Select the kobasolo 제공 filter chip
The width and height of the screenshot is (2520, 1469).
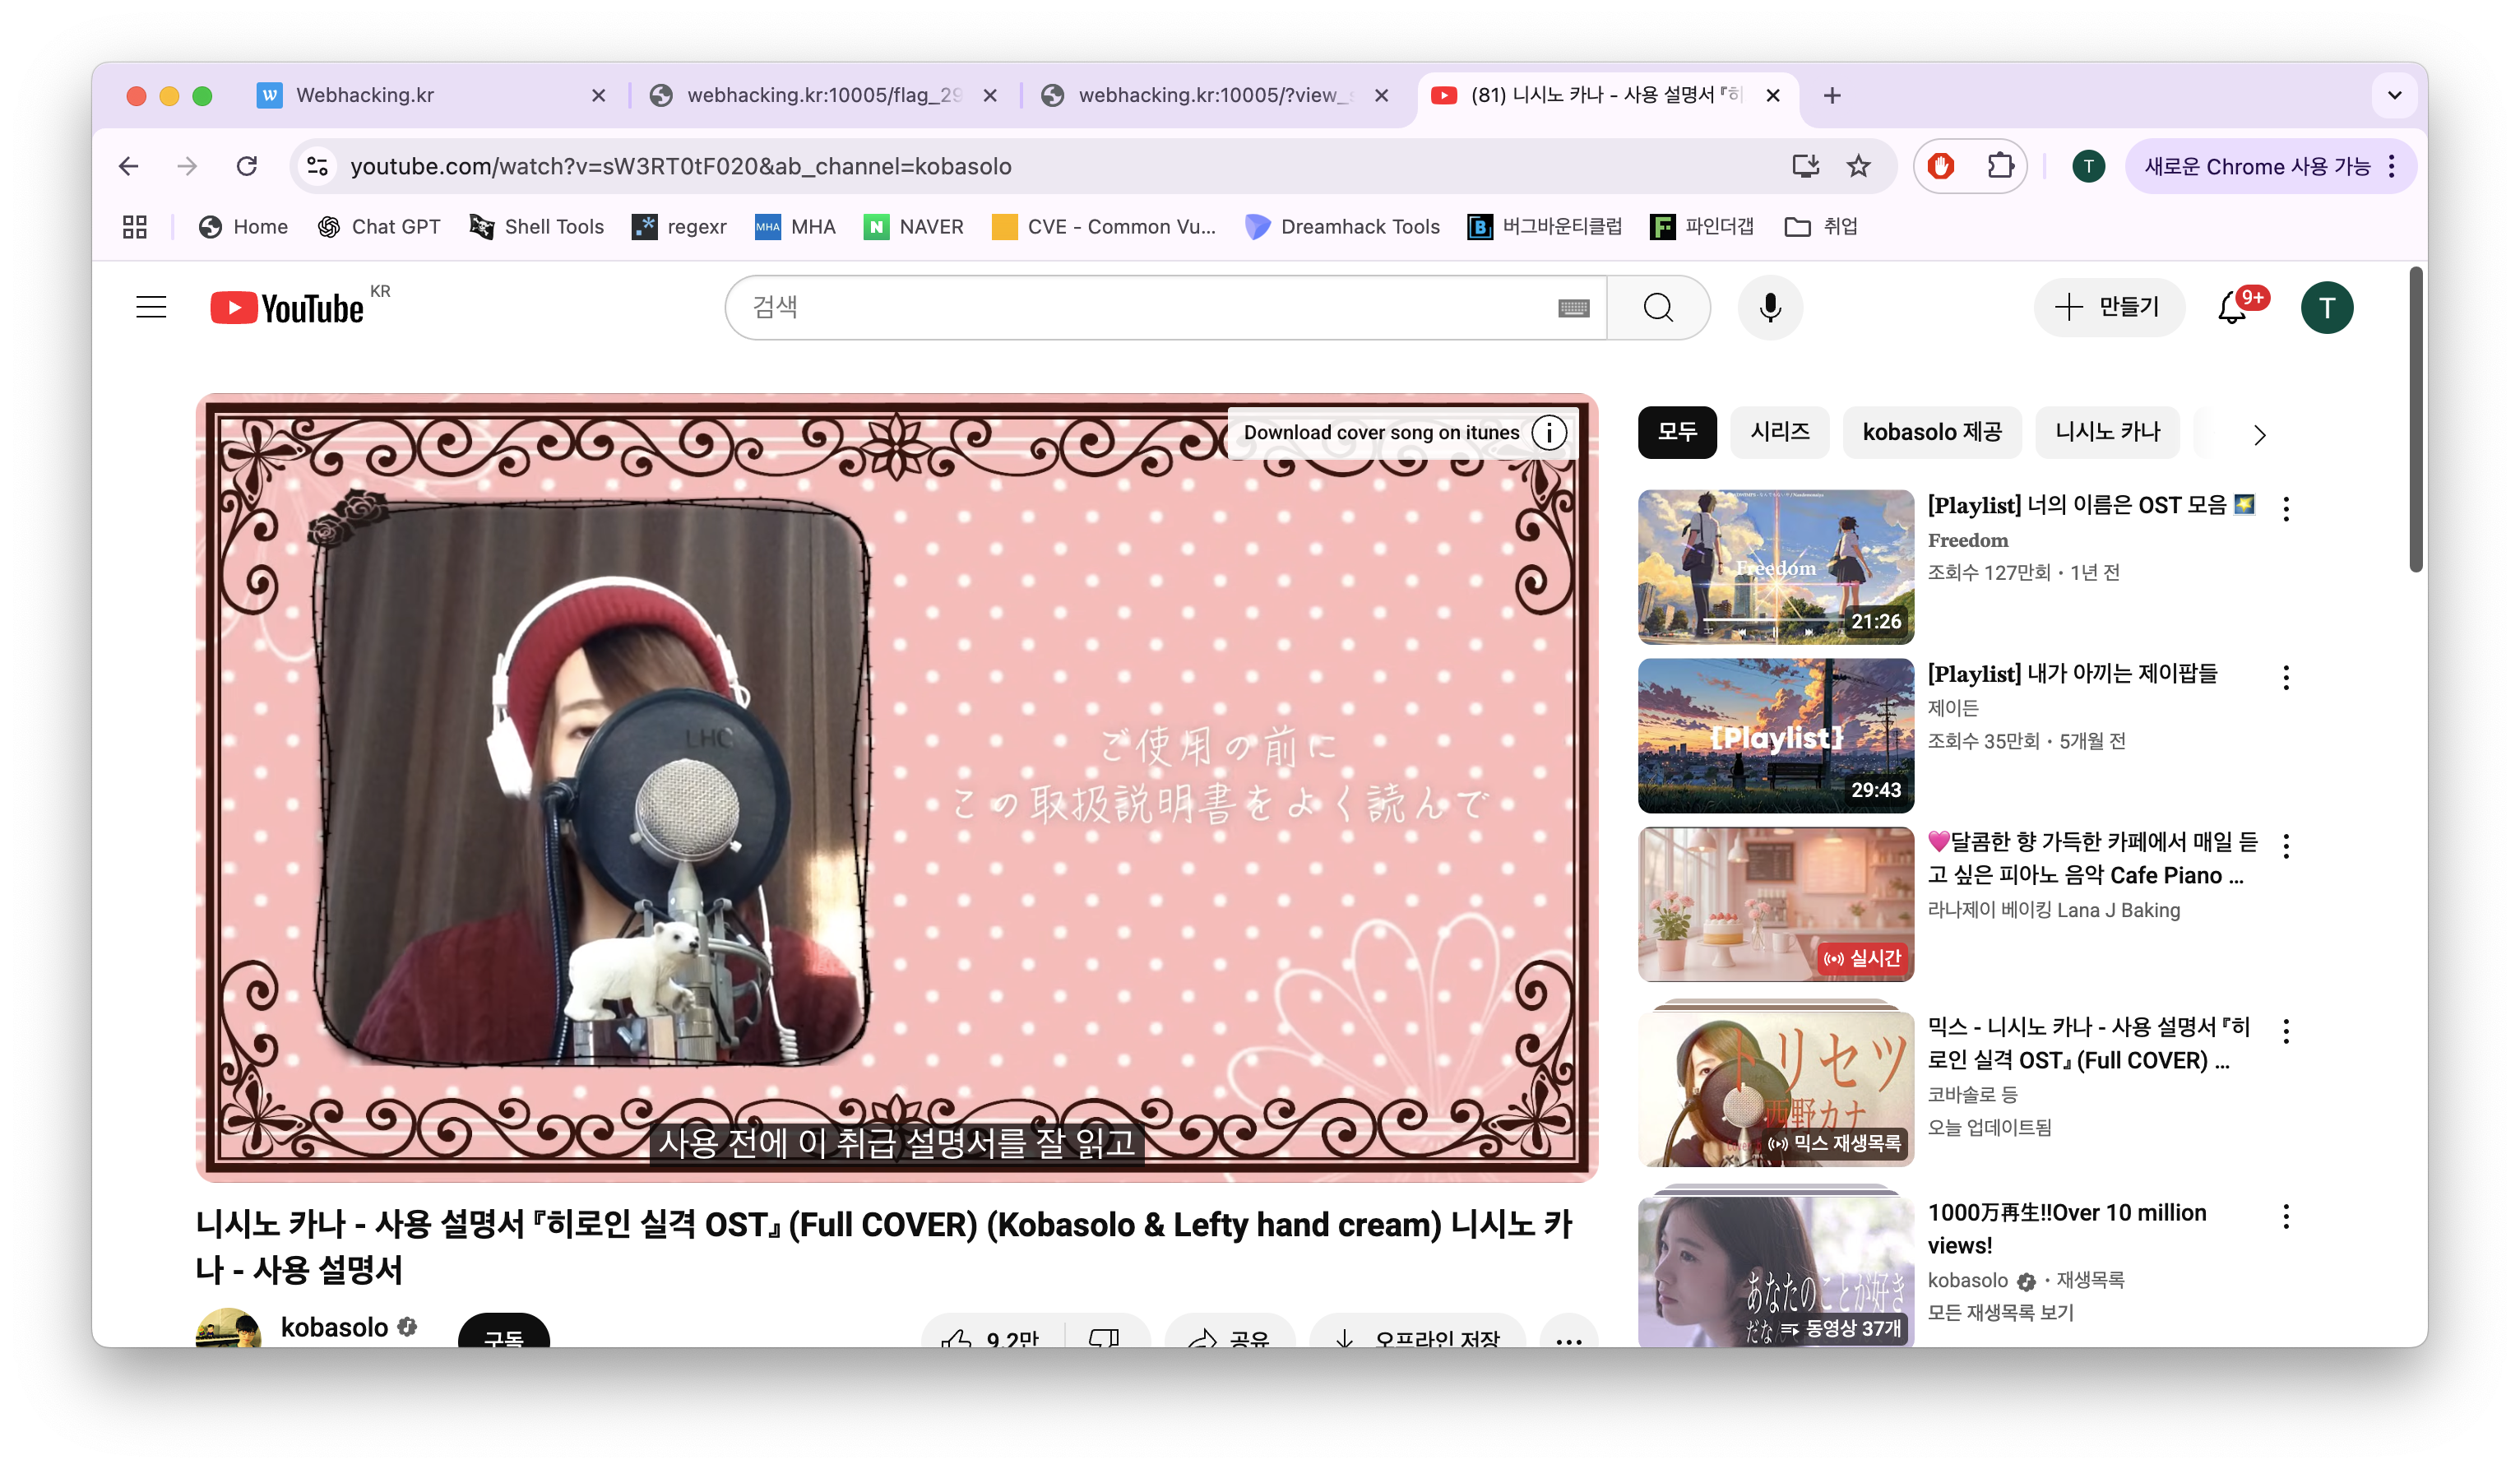[x=1931, y=432]
